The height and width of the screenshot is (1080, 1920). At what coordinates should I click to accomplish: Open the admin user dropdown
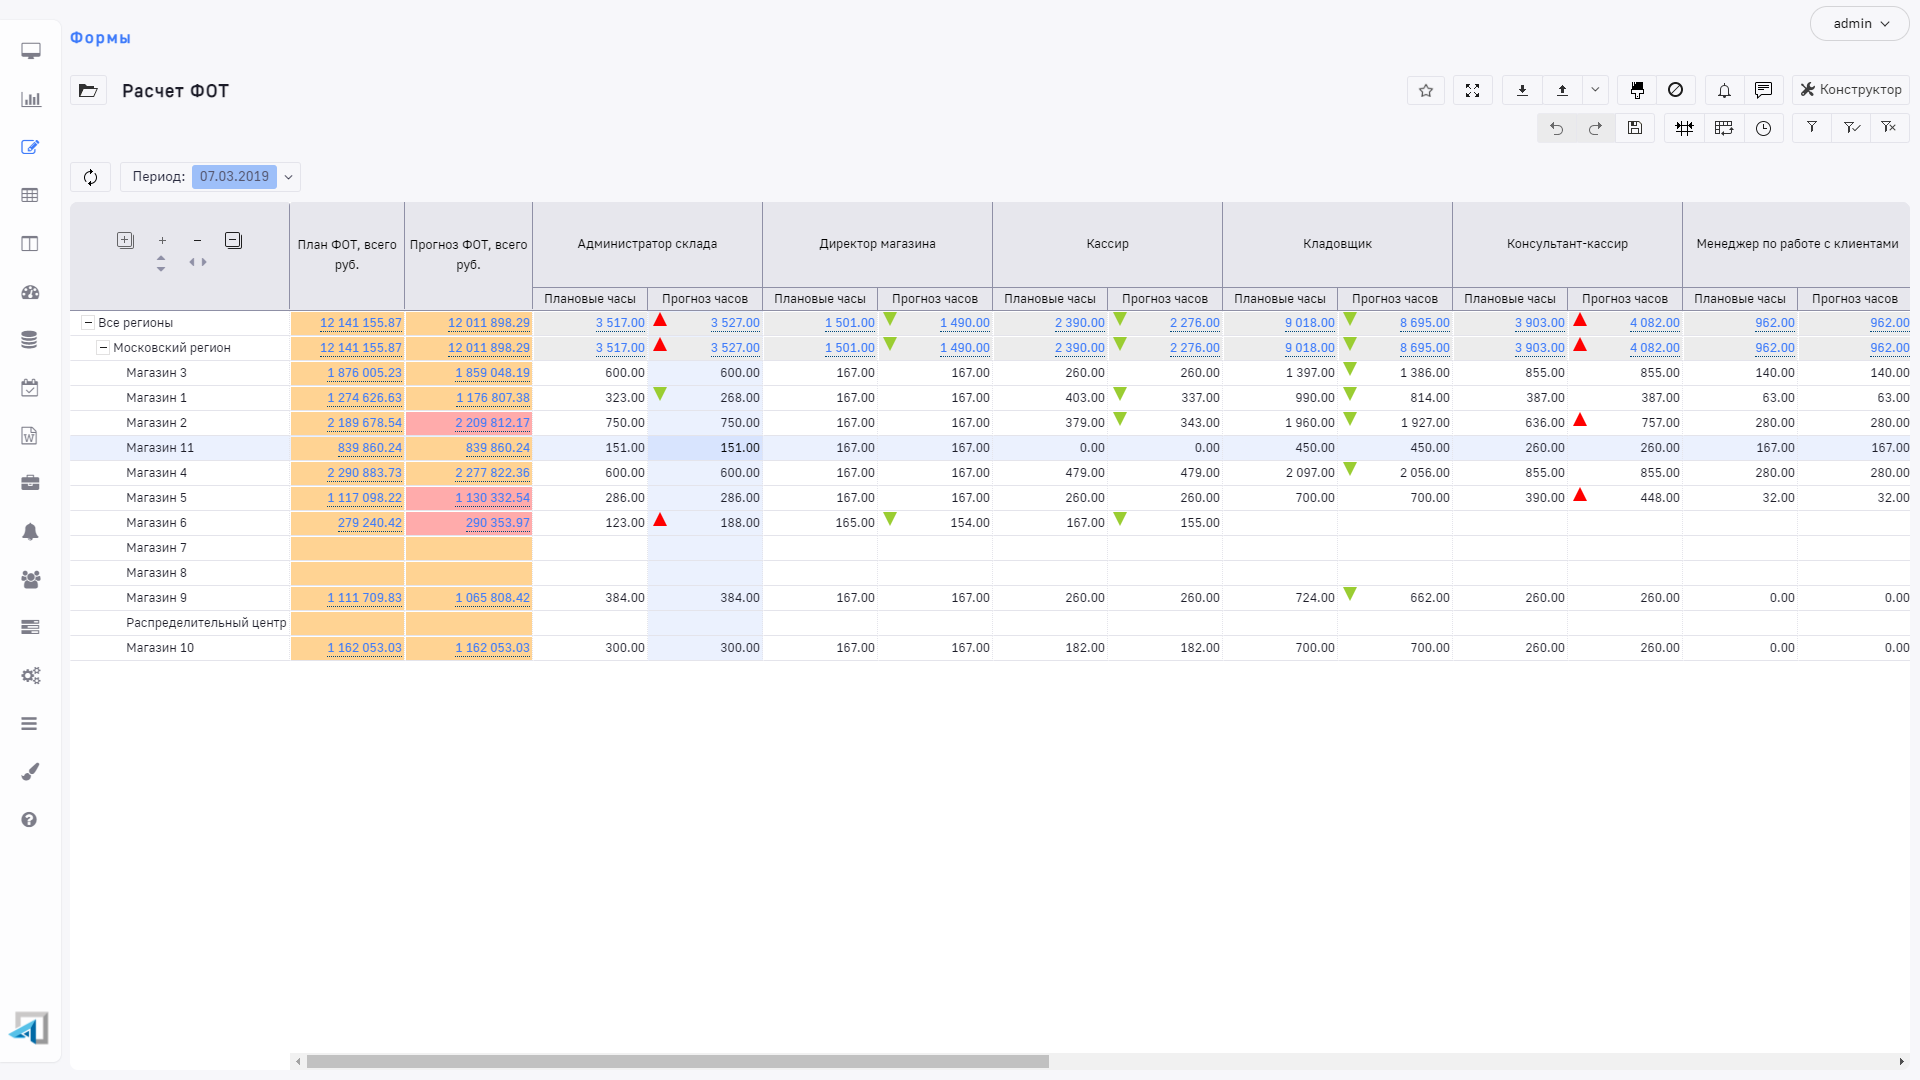click(x=1860, y=24)
